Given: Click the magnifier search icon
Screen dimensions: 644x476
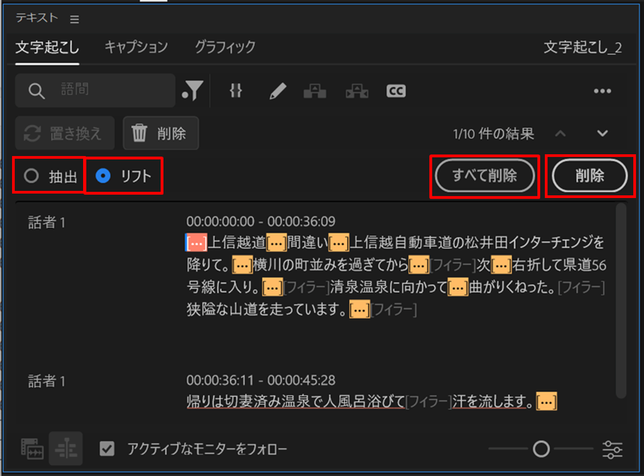Looking at the screenshot, I should pyautogui.click(x=36, y=91).
